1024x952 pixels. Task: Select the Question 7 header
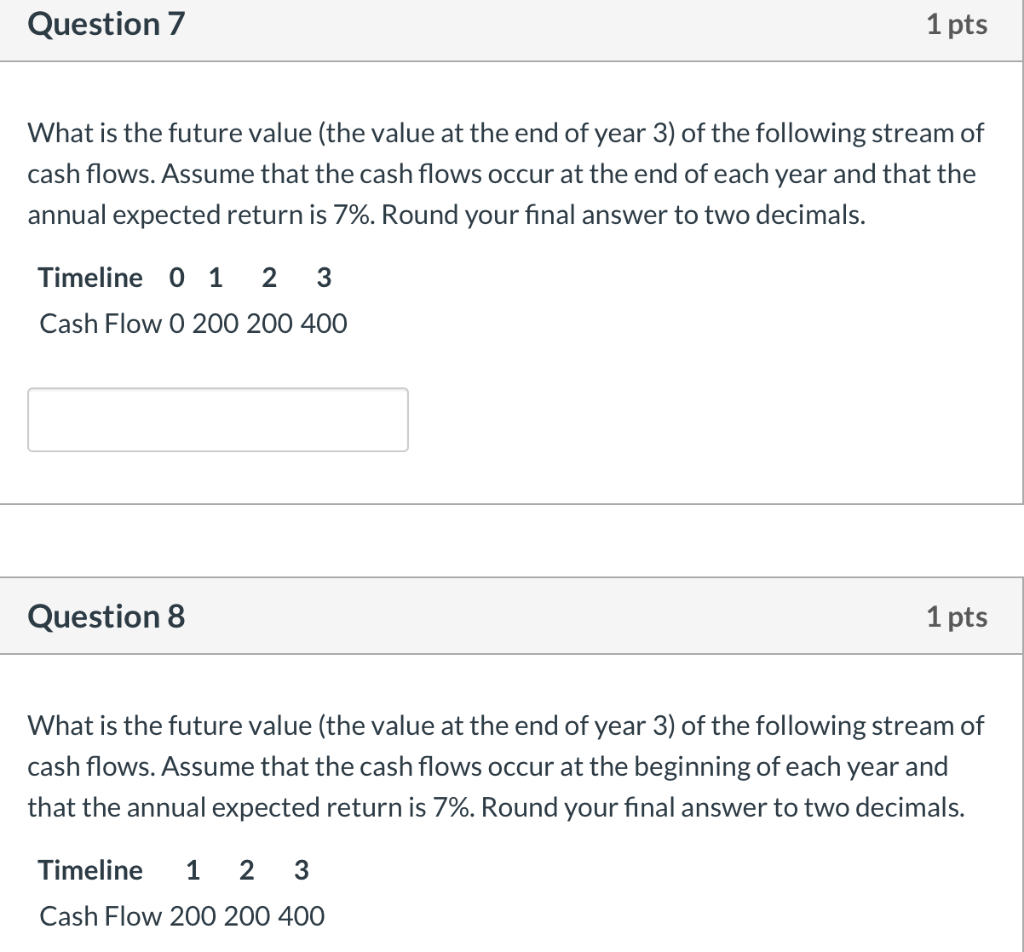tap(104, 24)
